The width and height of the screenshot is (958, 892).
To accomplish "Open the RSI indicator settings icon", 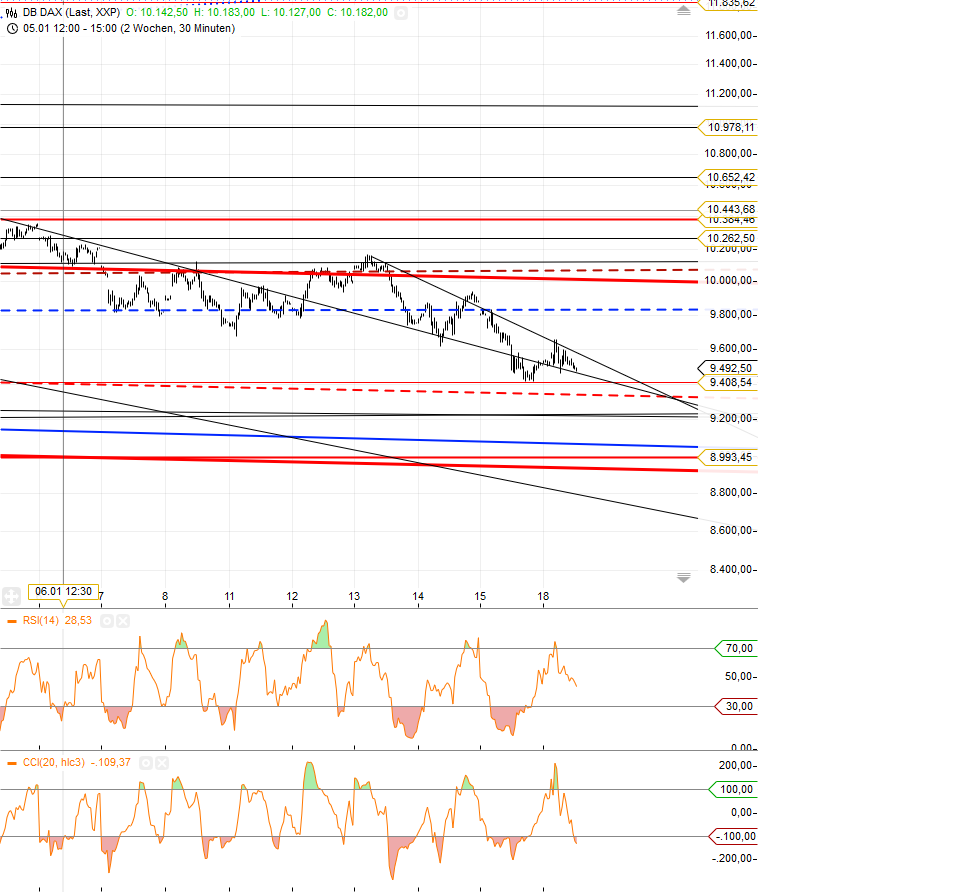I will click(x=107, y=621).
